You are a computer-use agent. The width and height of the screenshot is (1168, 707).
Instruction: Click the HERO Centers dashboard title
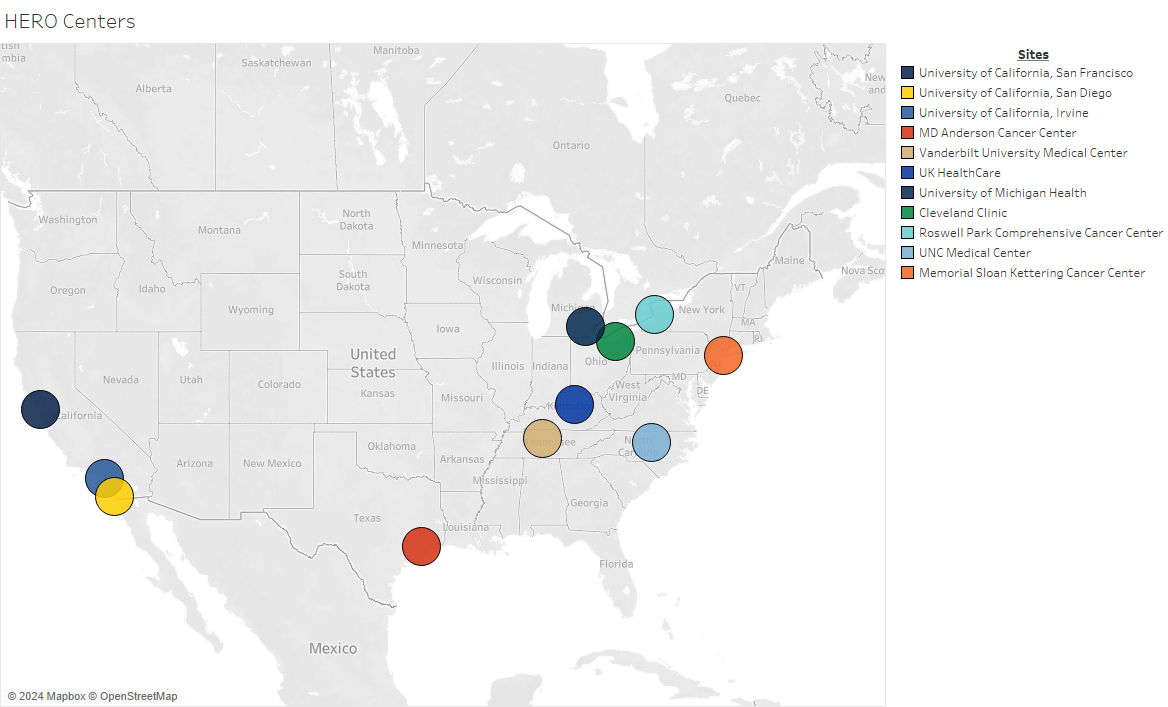69,20
